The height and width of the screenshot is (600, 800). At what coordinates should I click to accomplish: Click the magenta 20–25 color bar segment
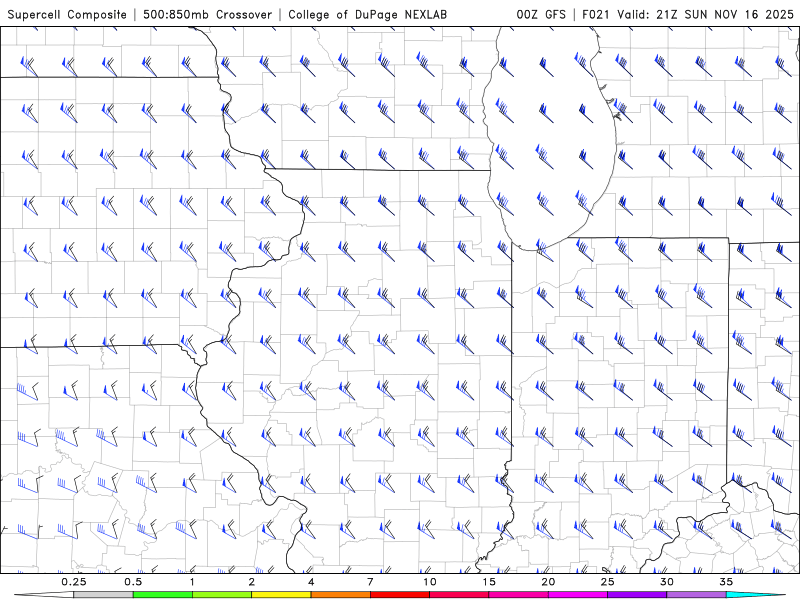click(x=578, y=595)
